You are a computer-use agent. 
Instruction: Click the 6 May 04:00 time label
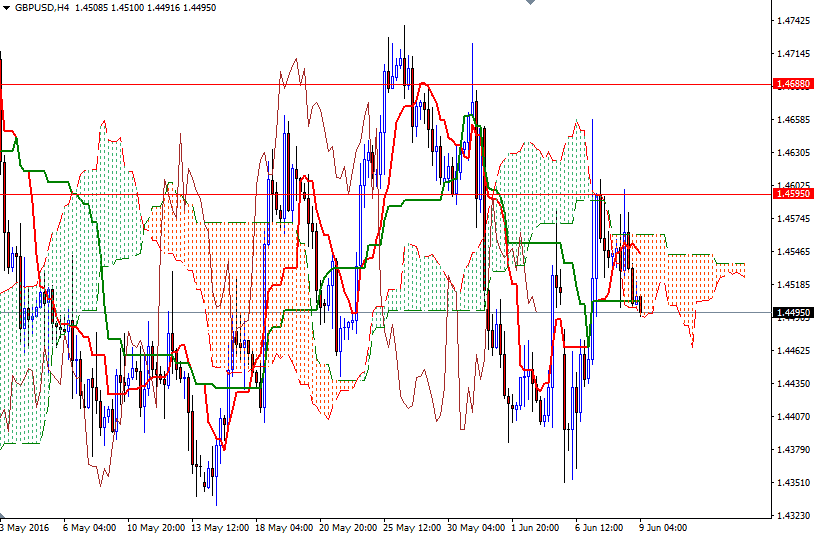pyautogui.click(x=89, y=527)
